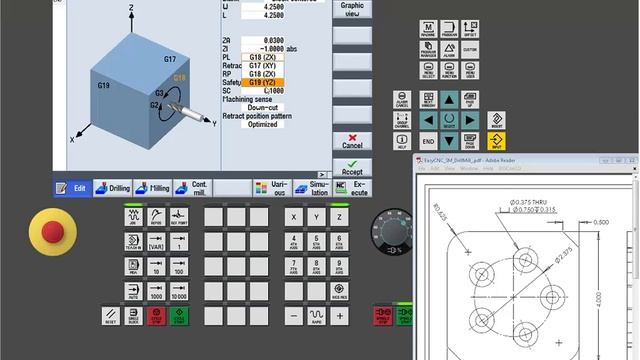This screenshot has height=360, width=640.
Task: Hit the RESET key with slash icon
Action: (x=111, y=316)
